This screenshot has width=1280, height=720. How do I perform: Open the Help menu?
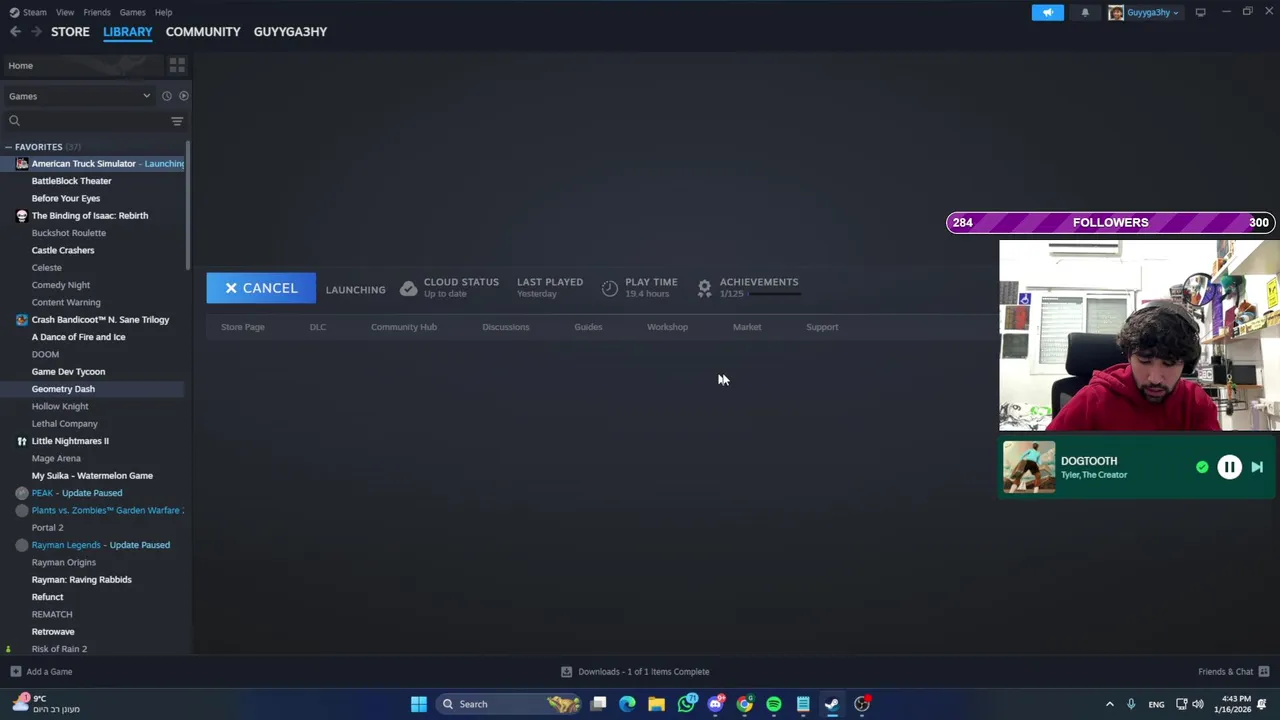pos(163,12)
